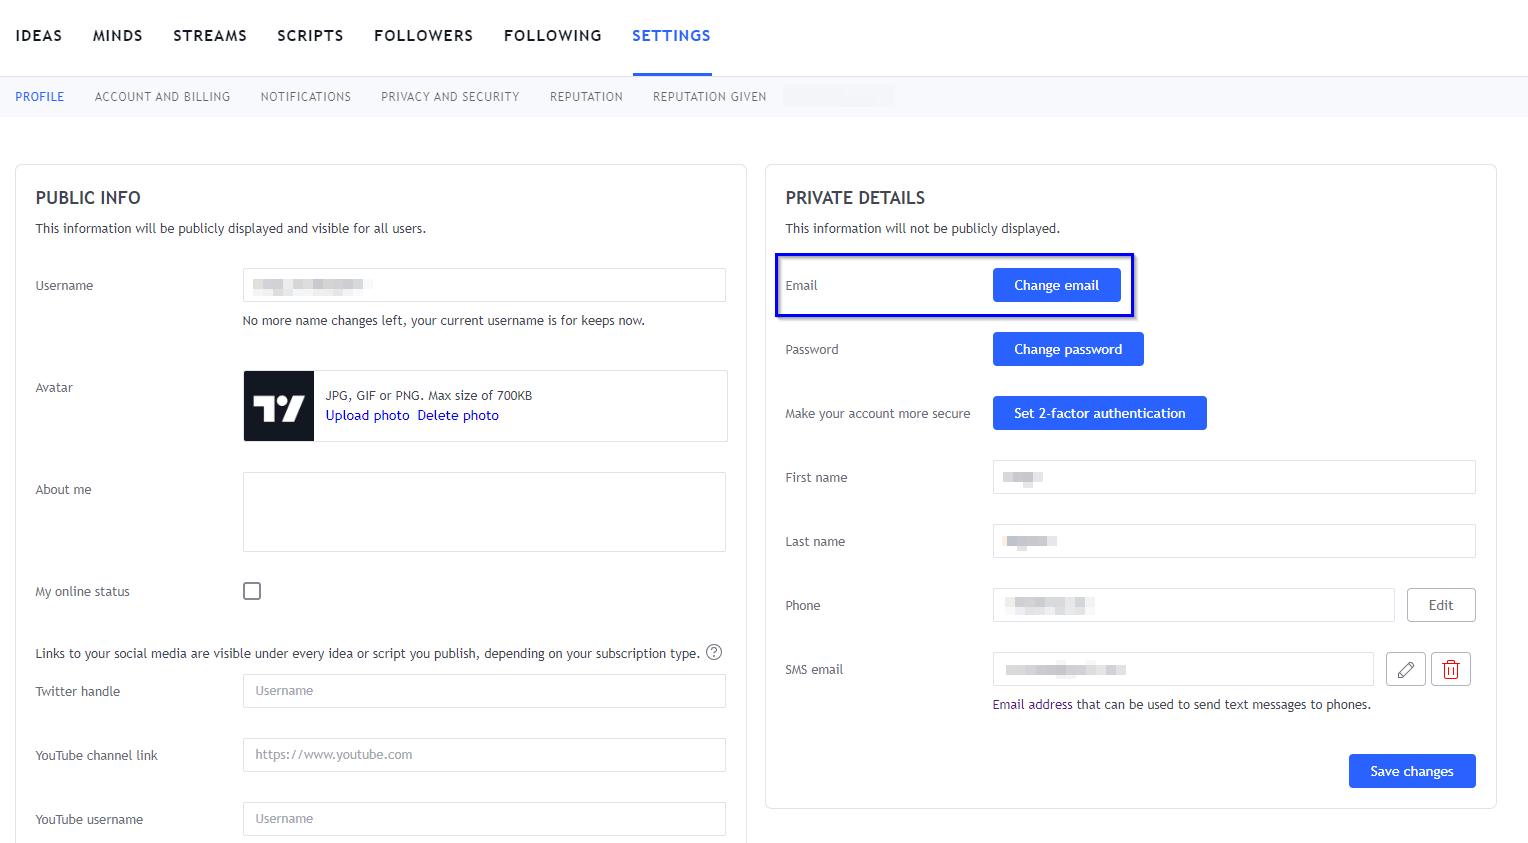Switch to the ACCOUNT AND BILLING tab
Image resolution: width=1528 pixels, height=843 pixels.
(162, 96)
